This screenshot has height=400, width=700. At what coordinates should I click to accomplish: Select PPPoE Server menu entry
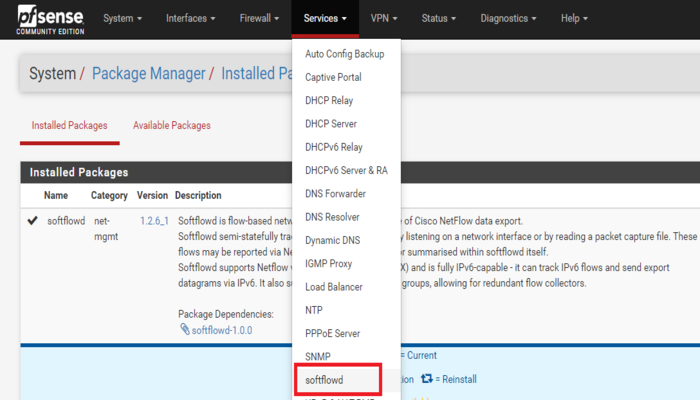click(x=333, y=333)
